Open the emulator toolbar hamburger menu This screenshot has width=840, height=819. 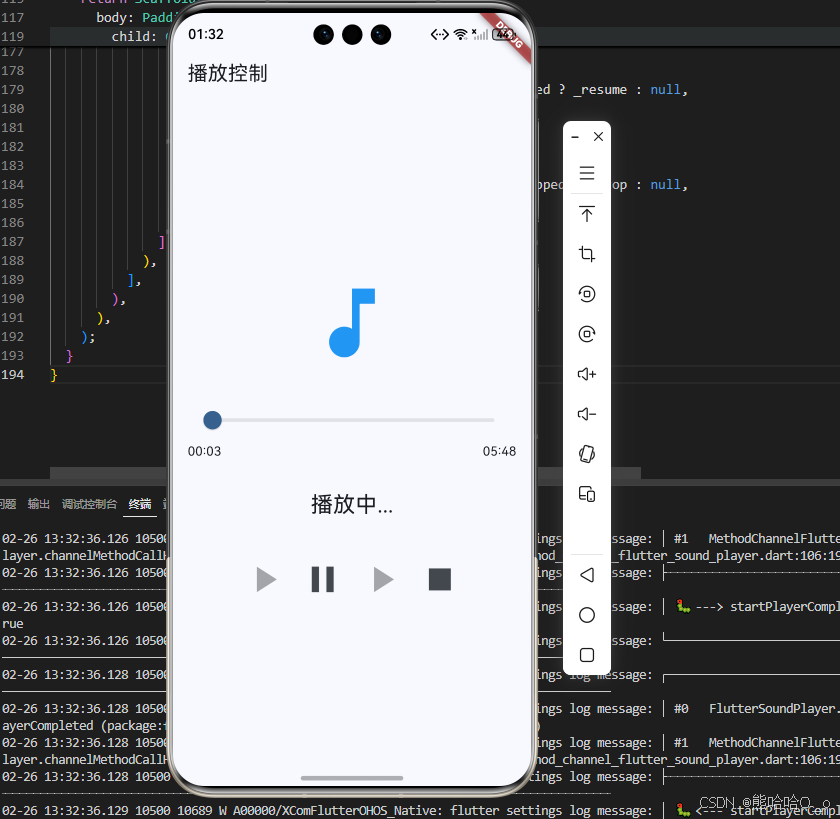coord(587,173)
